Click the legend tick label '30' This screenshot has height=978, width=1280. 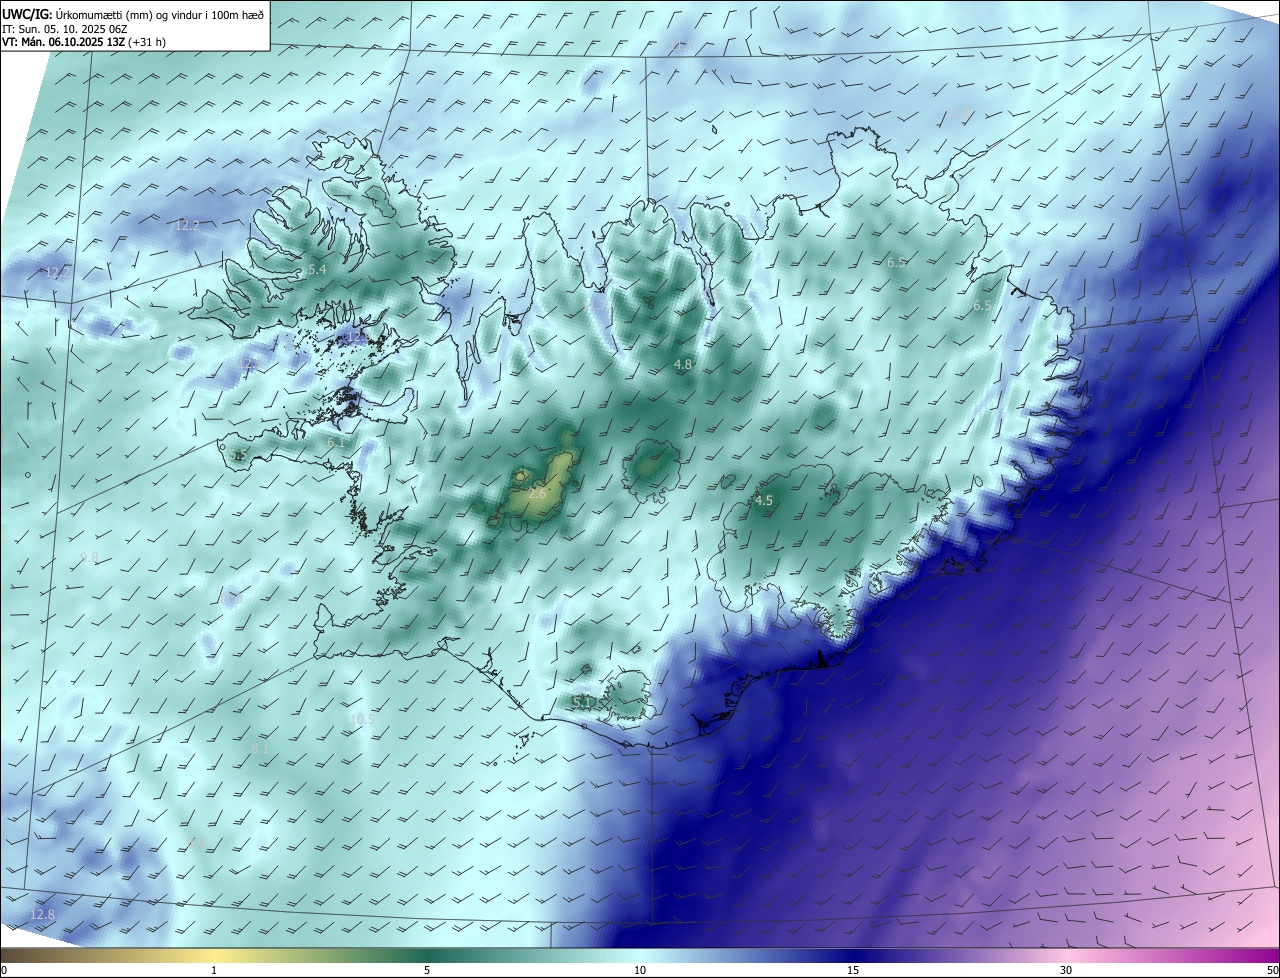[1066, 970]
